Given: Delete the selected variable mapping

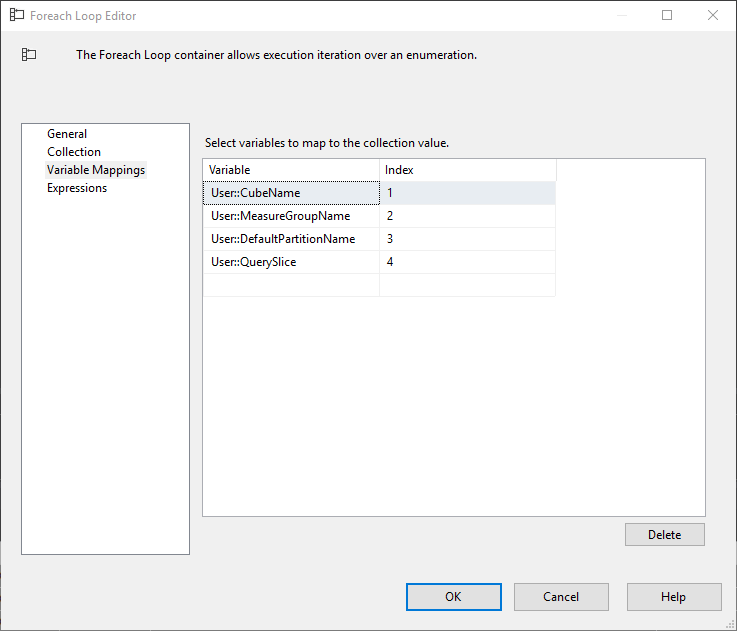Looking at the screenshot, I should (x=665, y=535).
